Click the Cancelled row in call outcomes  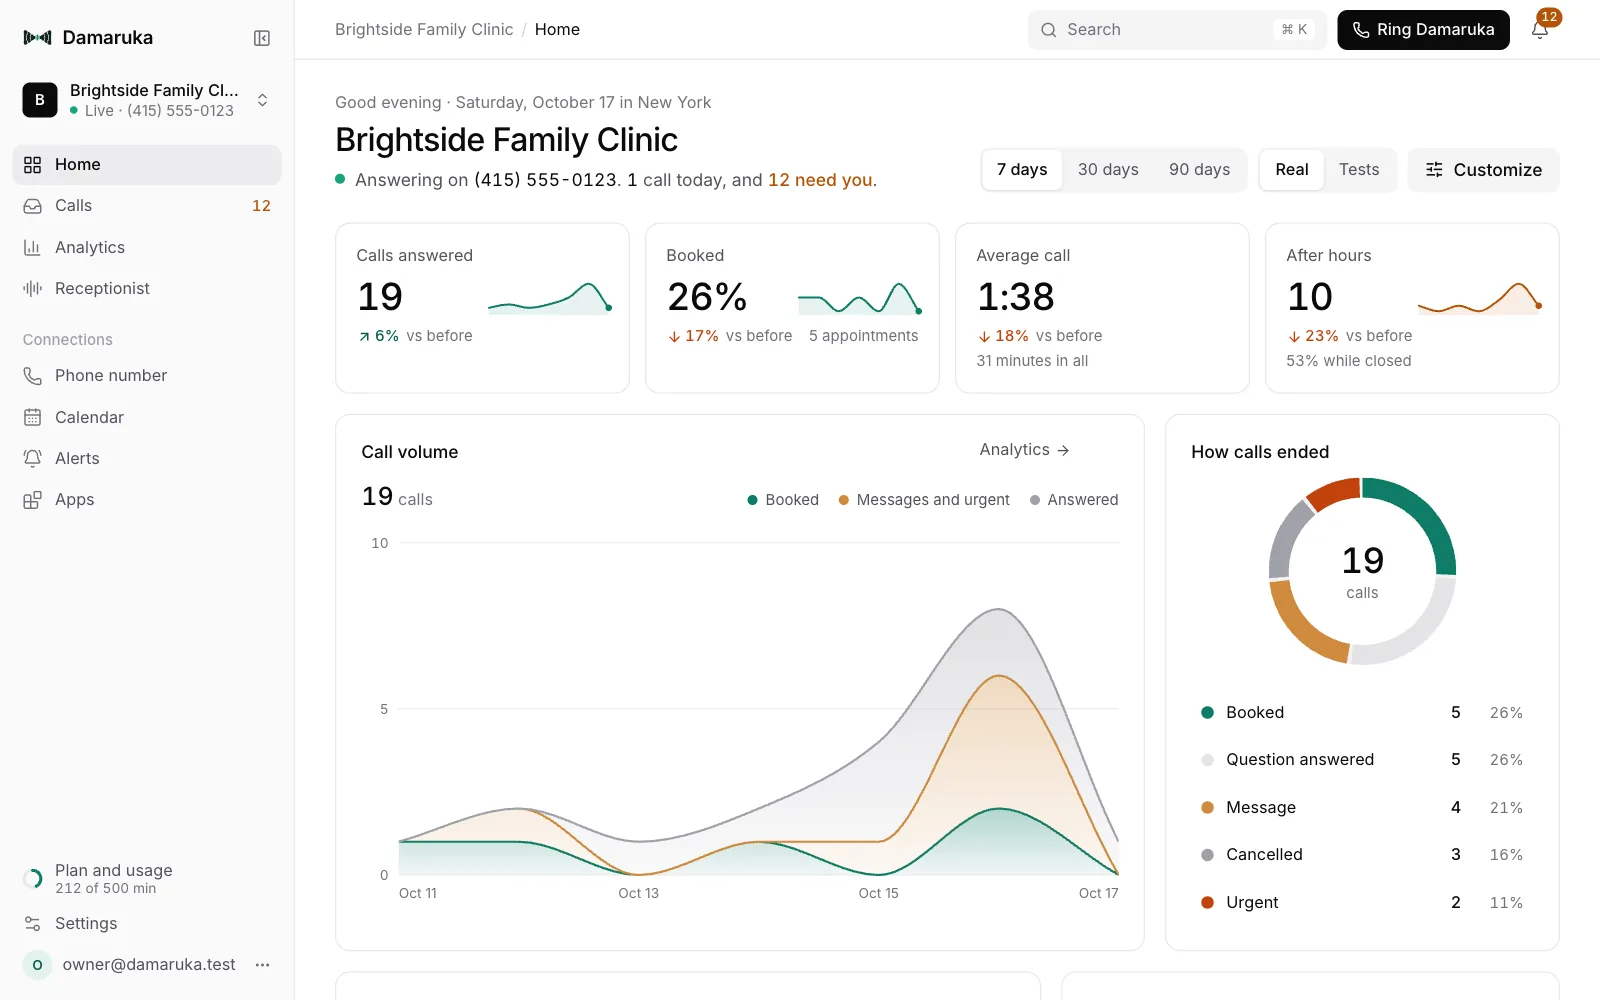[1362, 855]
